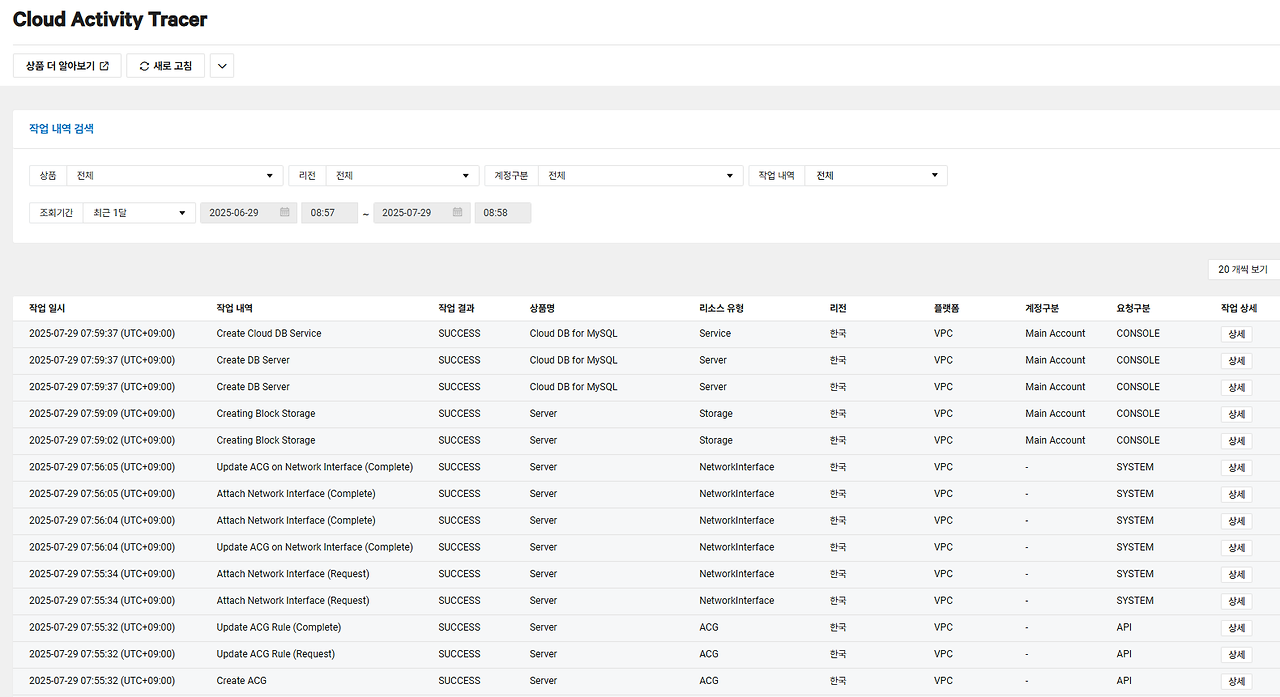Click the 작업 일시 column header

(x=47, y=308)
